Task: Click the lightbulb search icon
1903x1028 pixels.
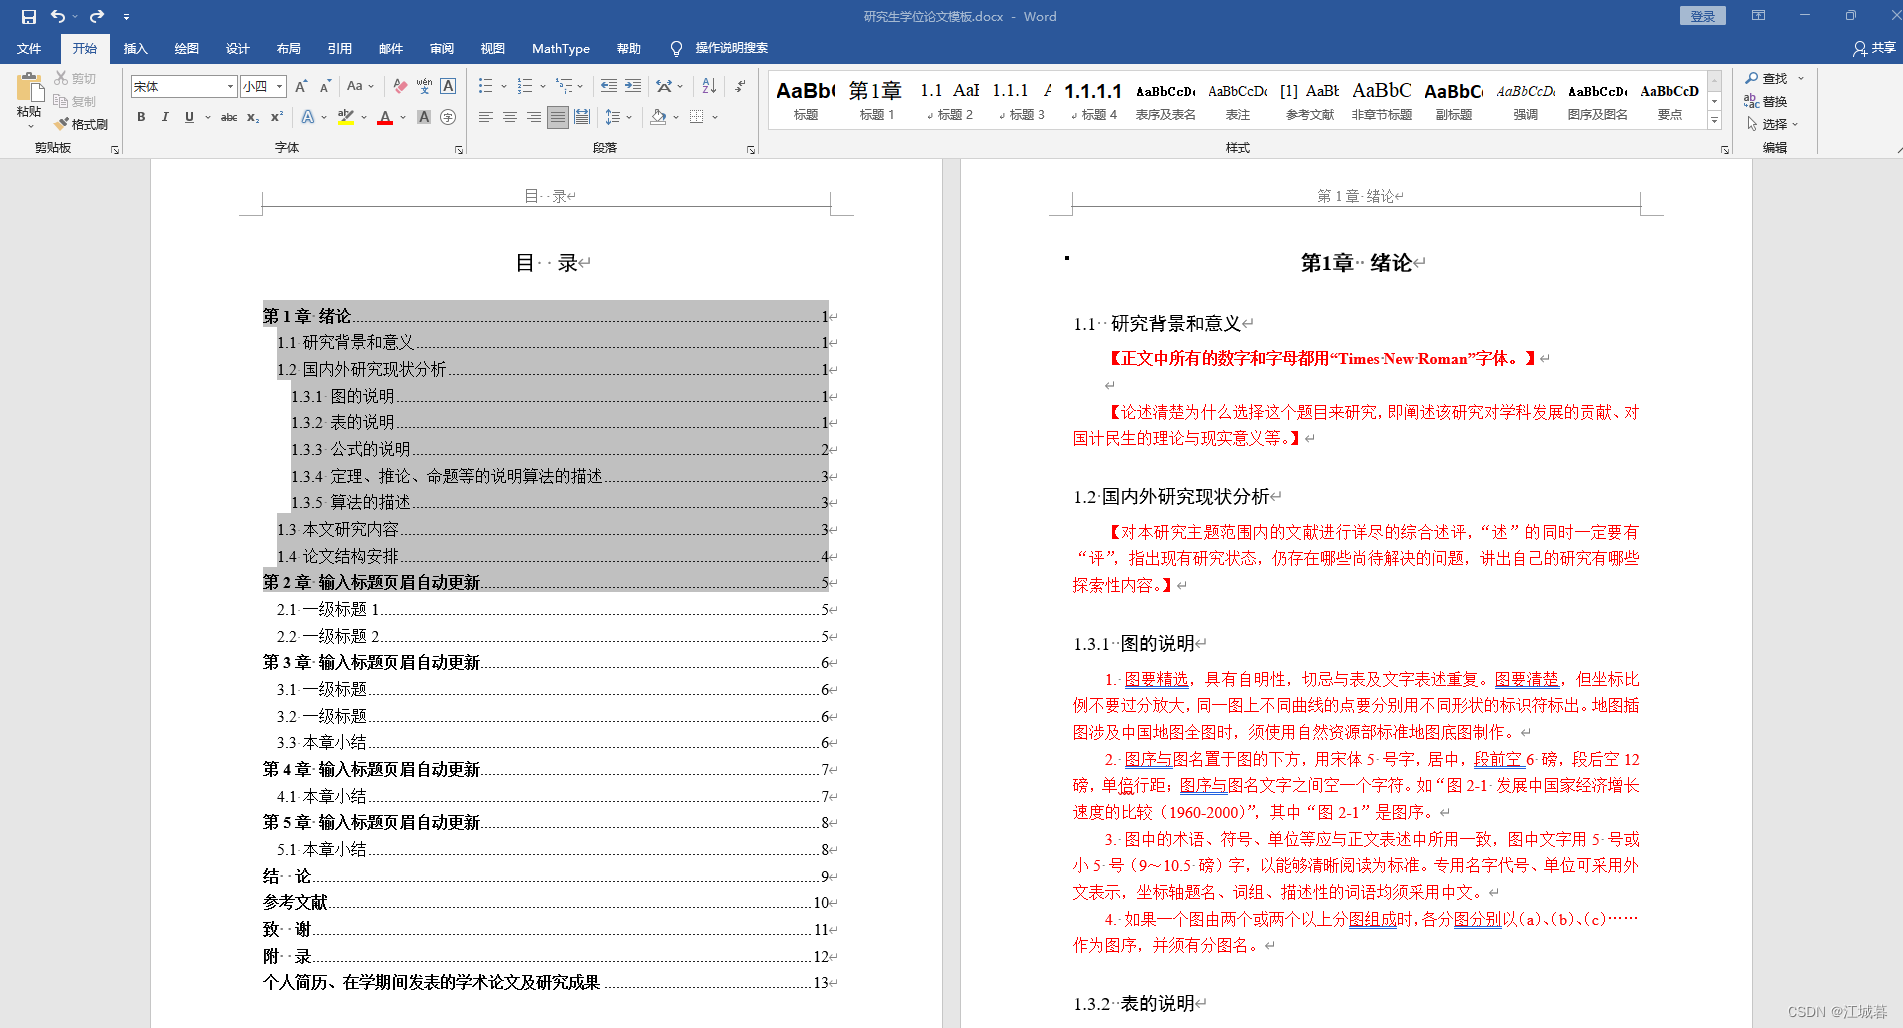Action: click(x=677, y=48)
